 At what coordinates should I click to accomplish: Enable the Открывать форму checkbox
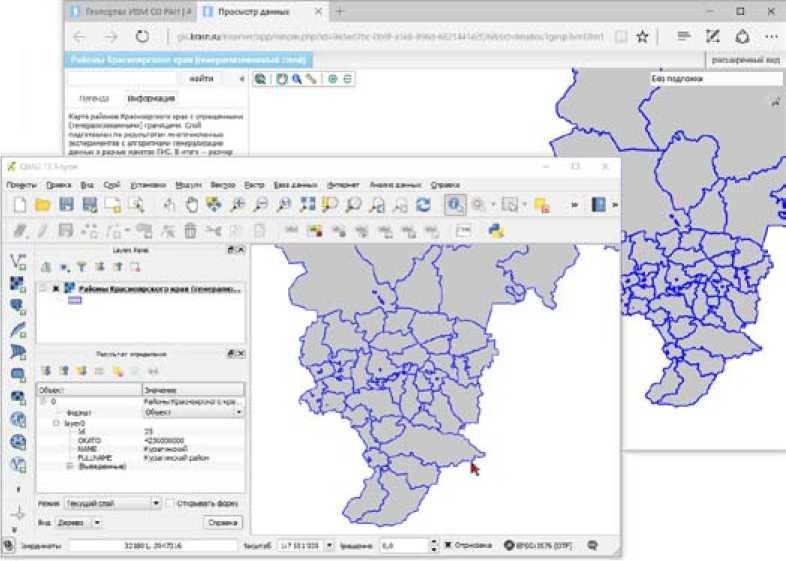tap(170, 504)
